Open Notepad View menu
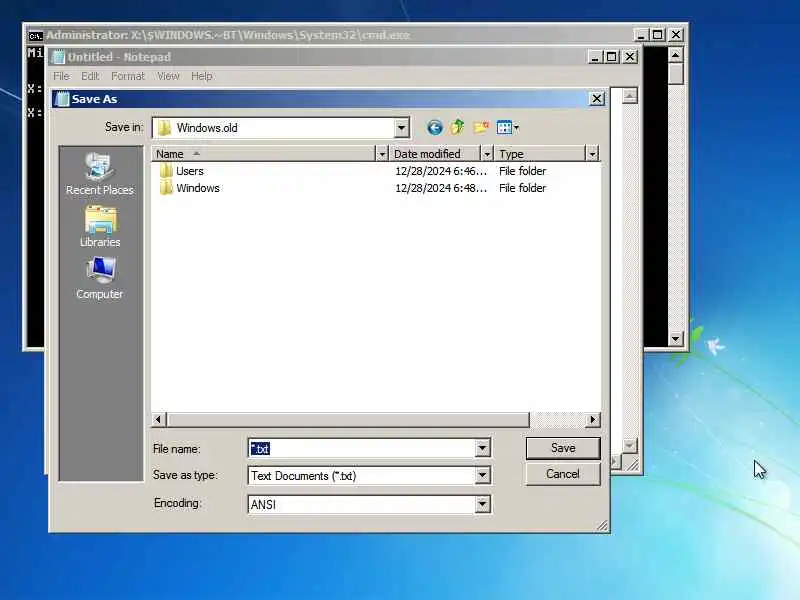This screenshot has height=600, width=800. coord(168,76)
